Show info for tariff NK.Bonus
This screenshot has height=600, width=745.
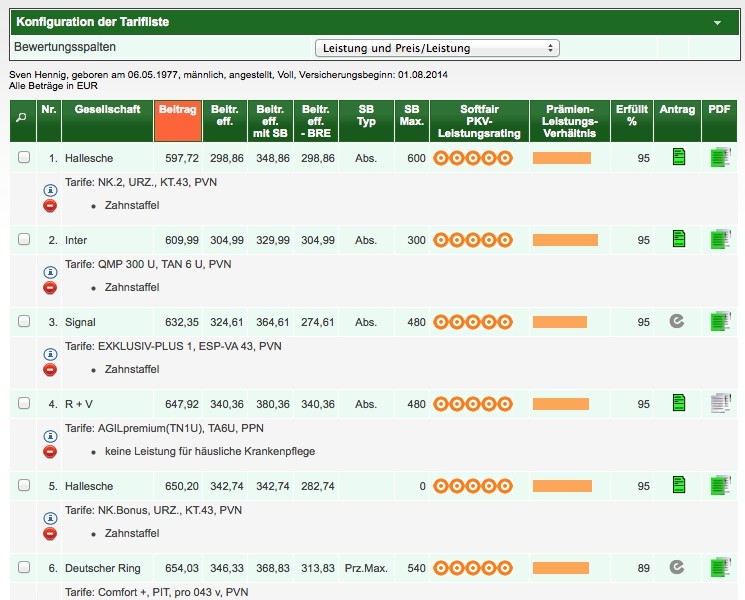[50, 518]
